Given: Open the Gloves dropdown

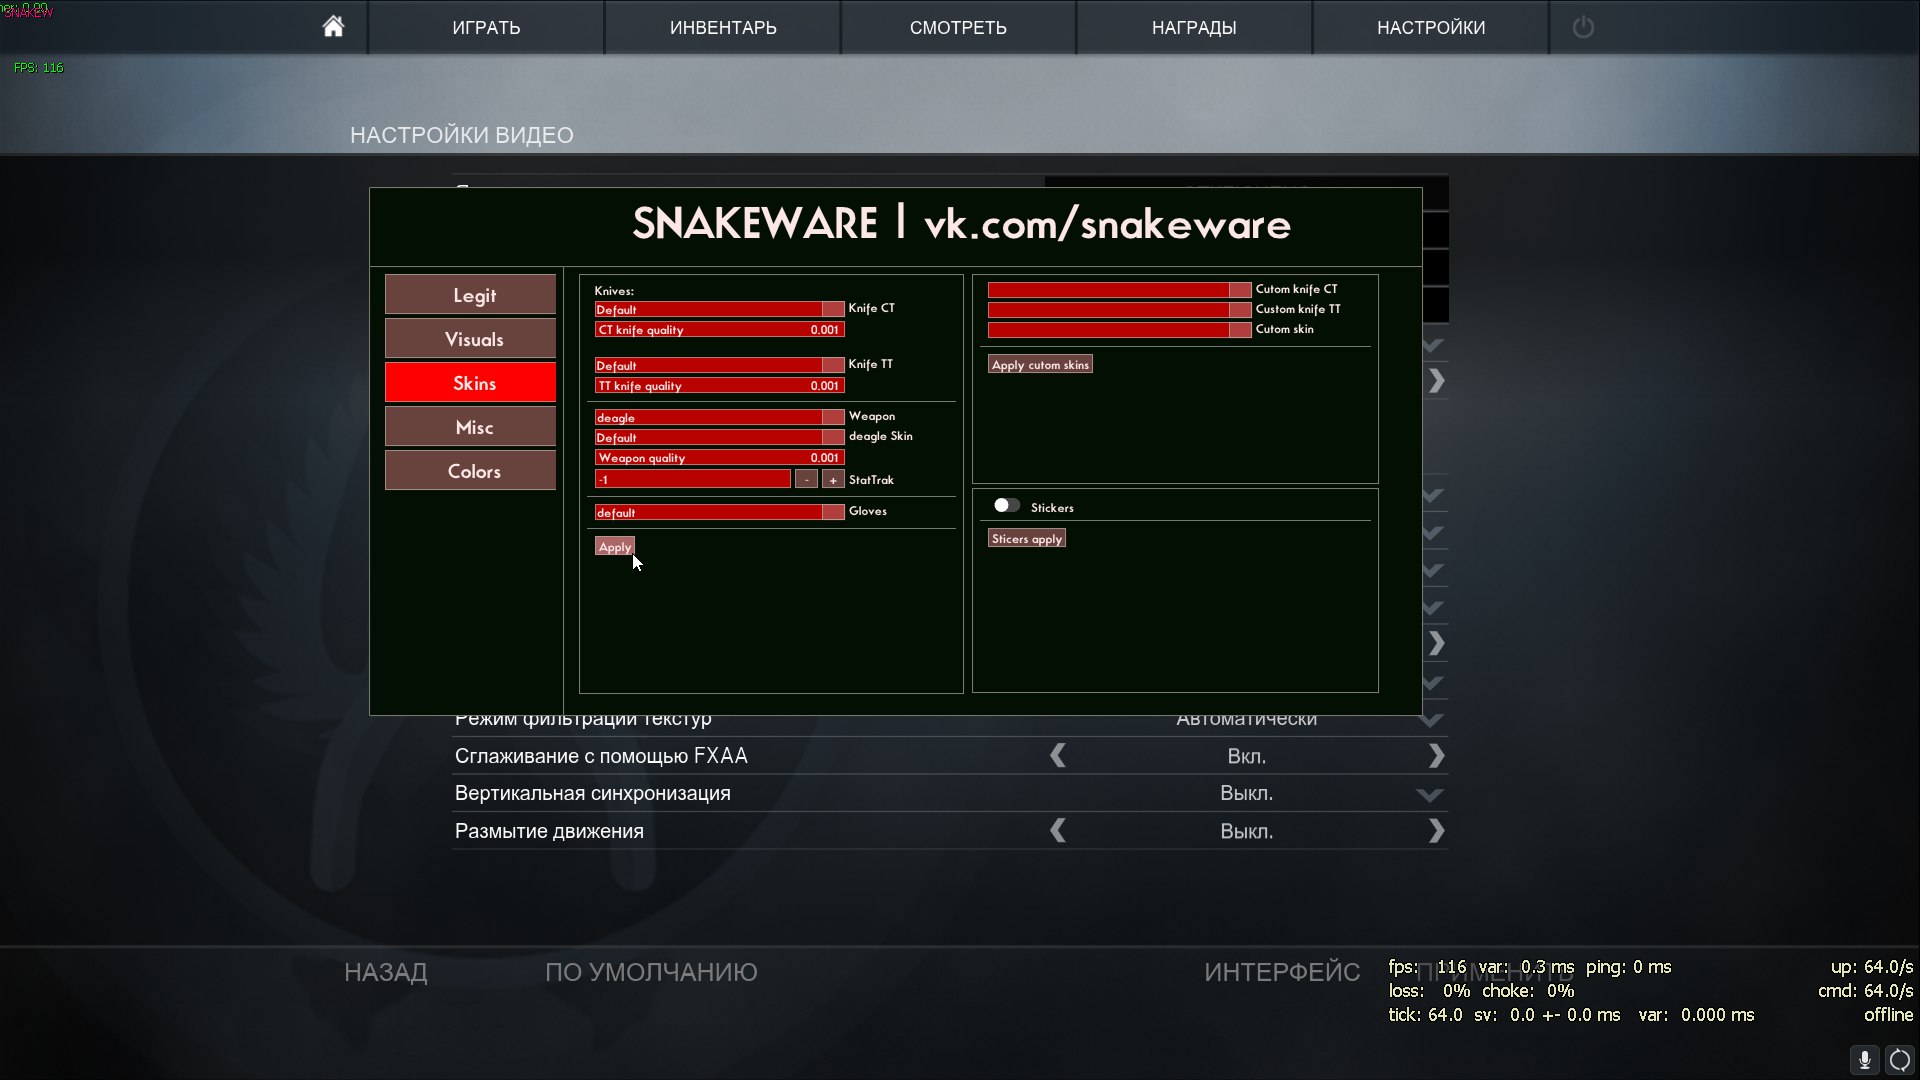Looking at the screenshot, I should pyautogui.click(x=719, y=512).
